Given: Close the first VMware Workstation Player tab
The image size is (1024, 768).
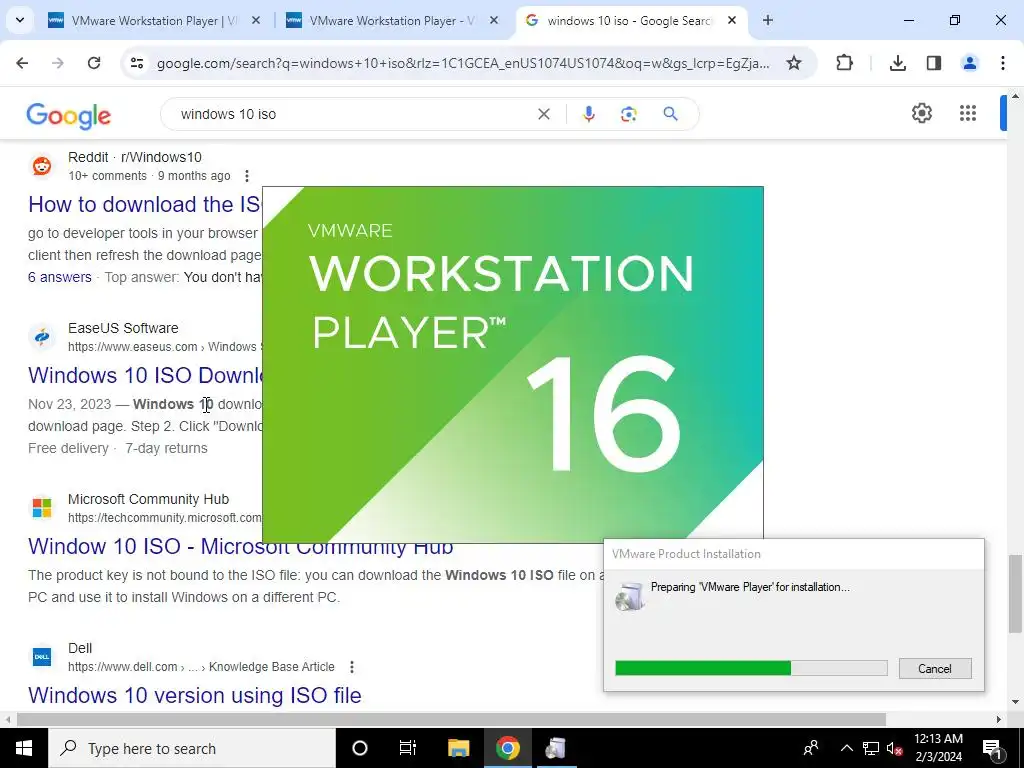Looking at the screenshot, I should tap(256, 21).
